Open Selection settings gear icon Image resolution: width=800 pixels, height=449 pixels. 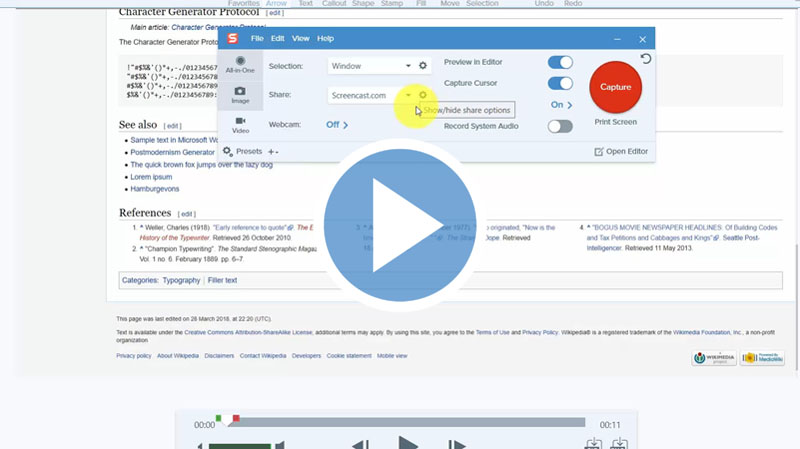coord(423,66)
